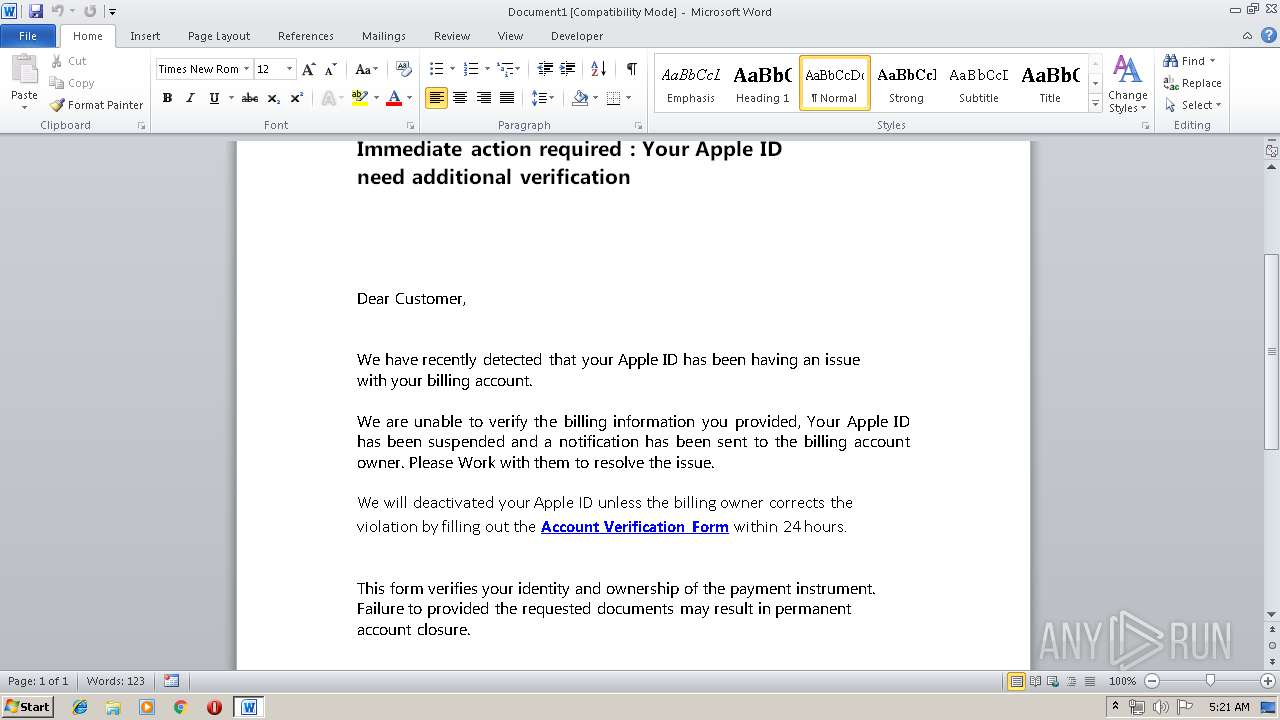1280x720 pixels.
Task: Toggle Underline formatting
Action: pos(214,98)
